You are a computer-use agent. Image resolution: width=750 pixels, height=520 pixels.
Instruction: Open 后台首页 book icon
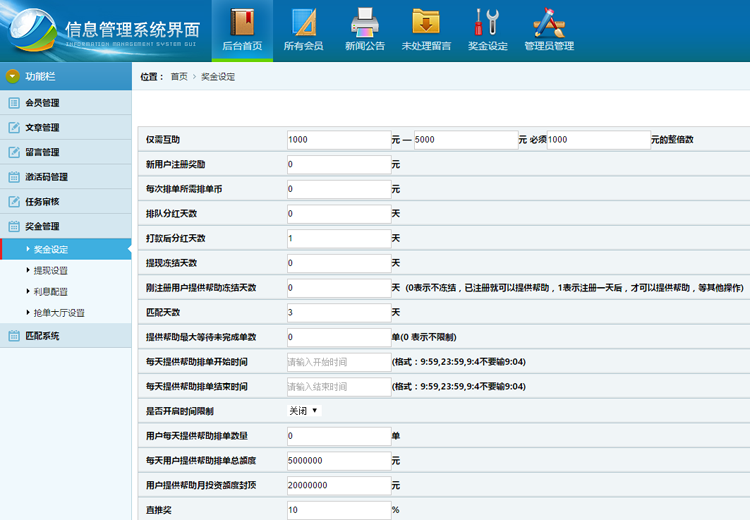[242, 22]
